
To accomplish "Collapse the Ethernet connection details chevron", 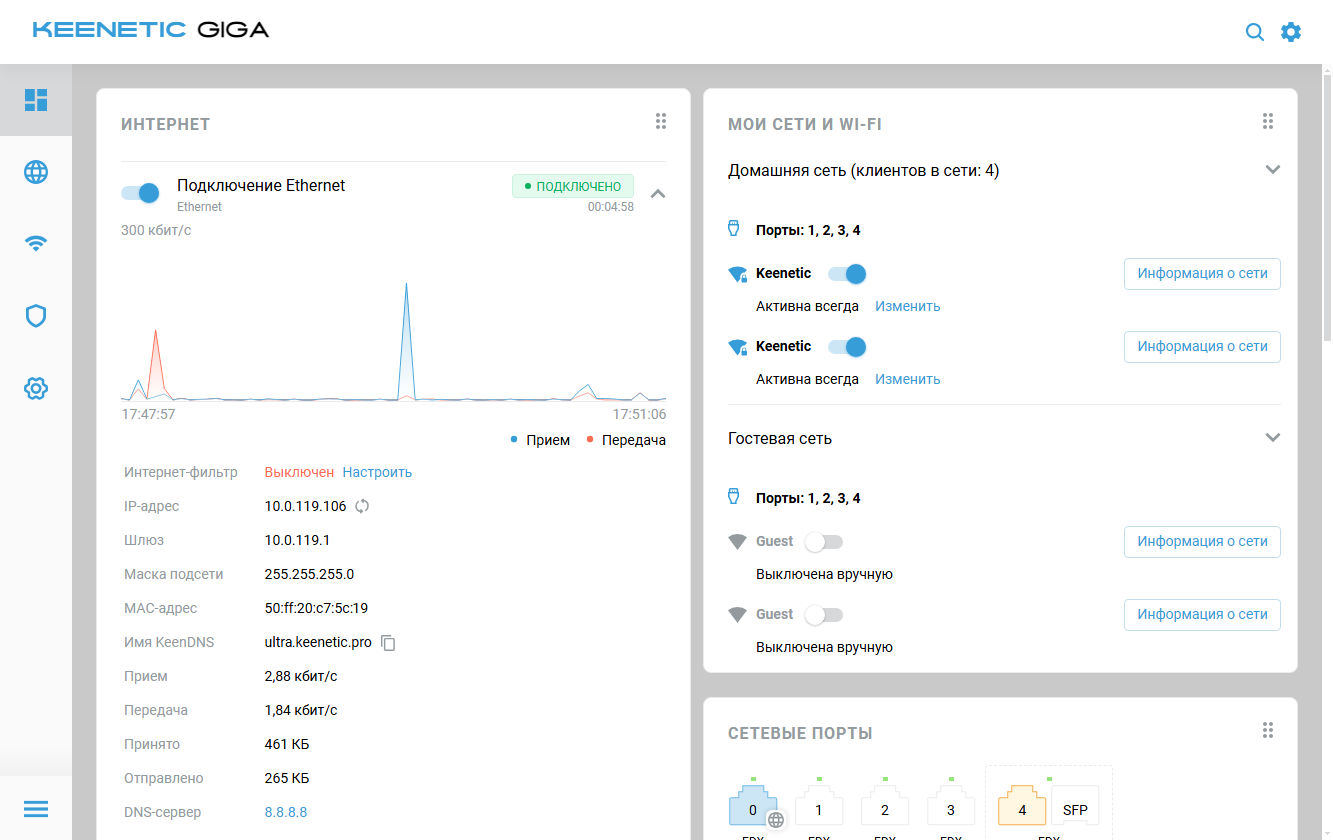I will pos(658,194).
